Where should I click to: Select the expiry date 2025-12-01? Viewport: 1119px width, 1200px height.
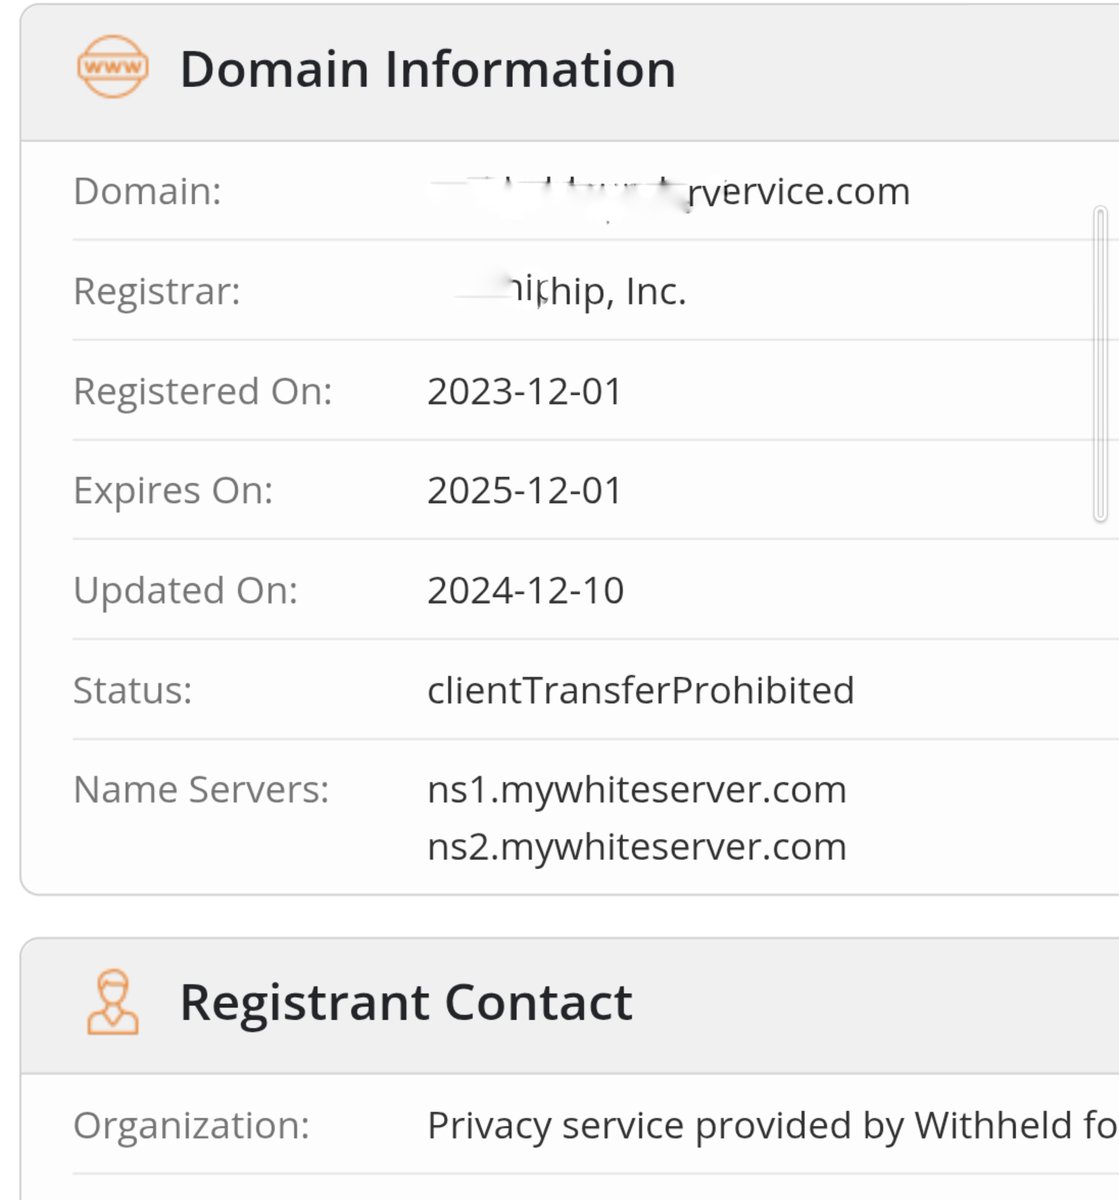[x=525, y=490]
